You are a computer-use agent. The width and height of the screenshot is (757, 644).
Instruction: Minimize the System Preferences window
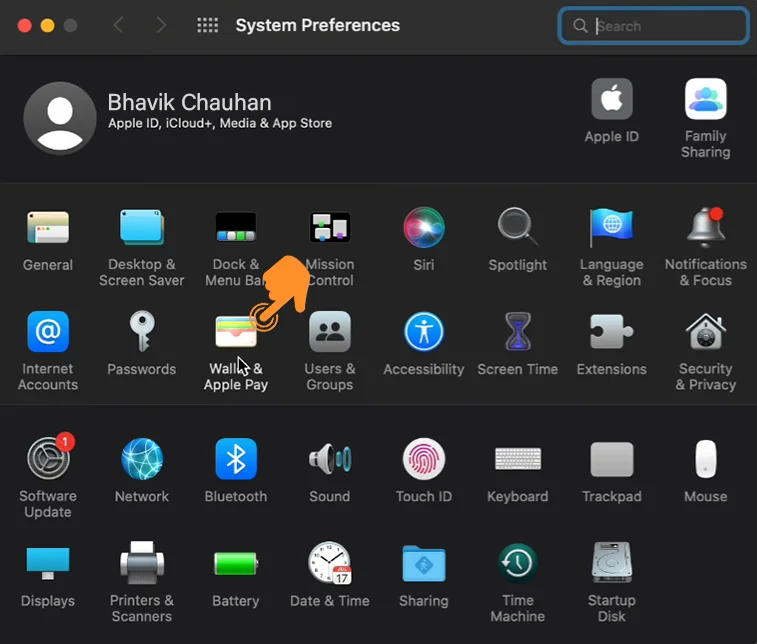pyautogui.click(x=47, y=25)
